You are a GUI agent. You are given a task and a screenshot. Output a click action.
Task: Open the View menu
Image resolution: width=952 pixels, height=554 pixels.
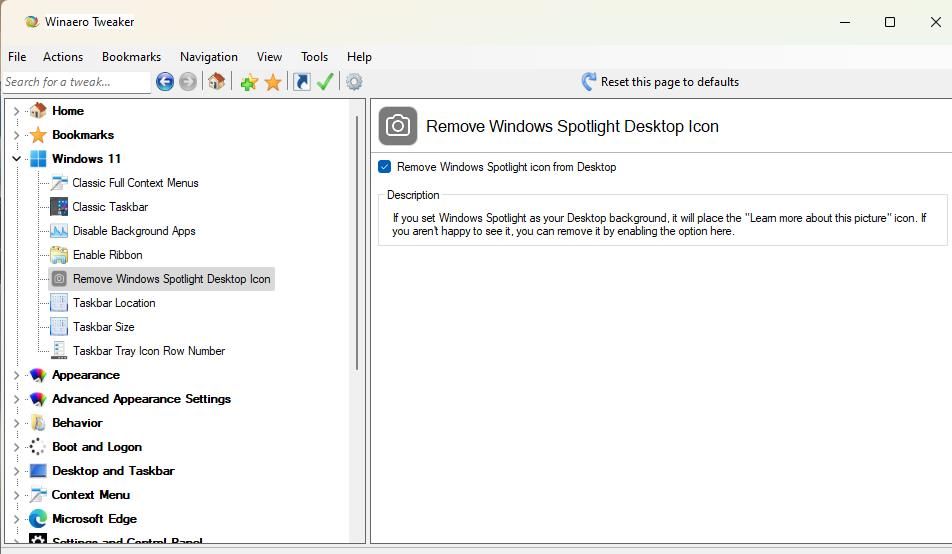(x=270, y=56)
